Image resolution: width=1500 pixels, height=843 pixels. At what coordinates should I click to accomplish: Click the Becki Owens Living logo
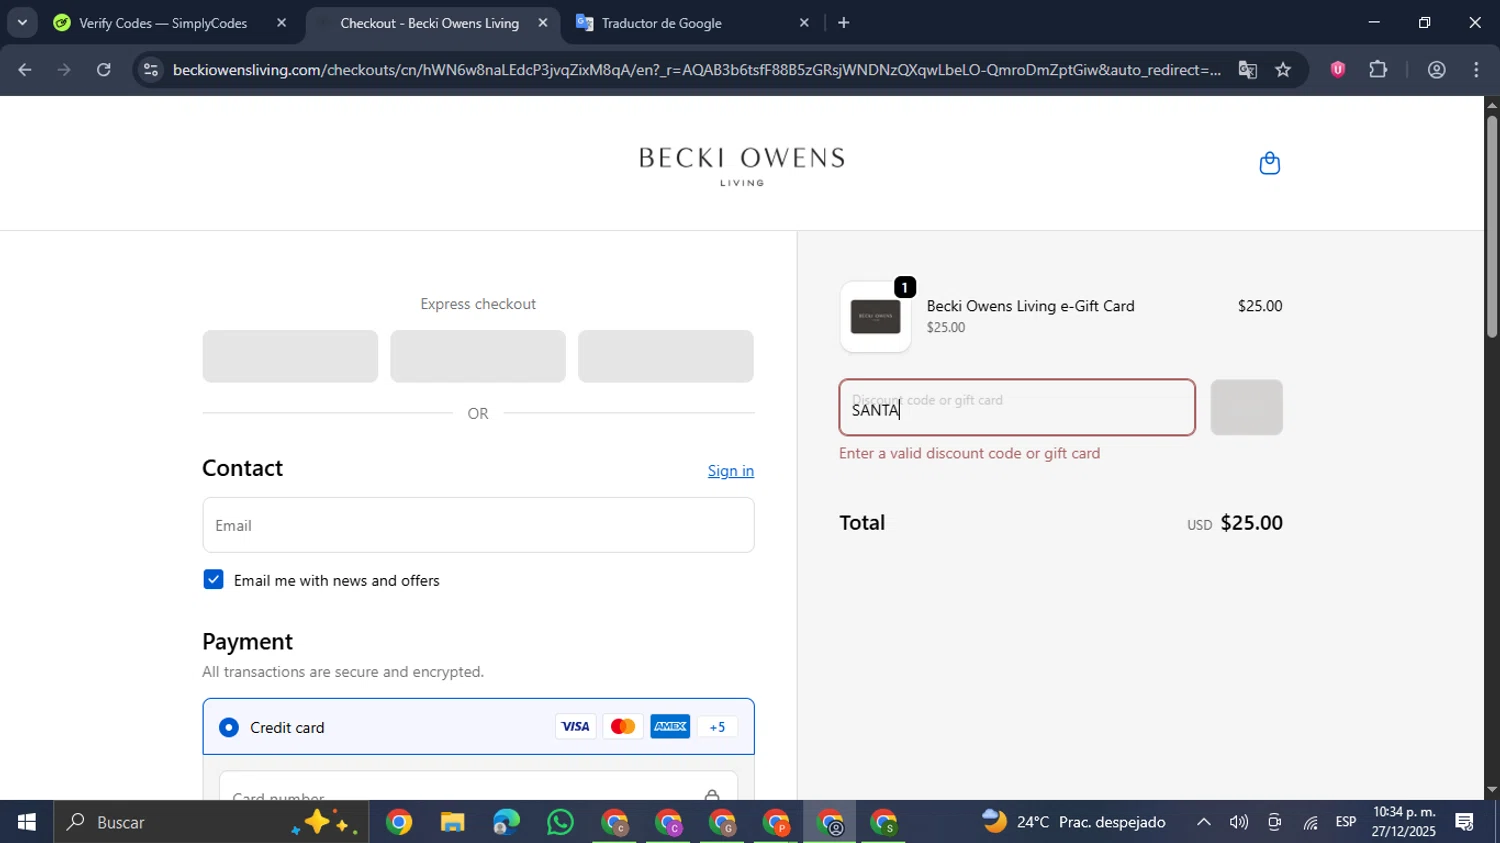742,166
